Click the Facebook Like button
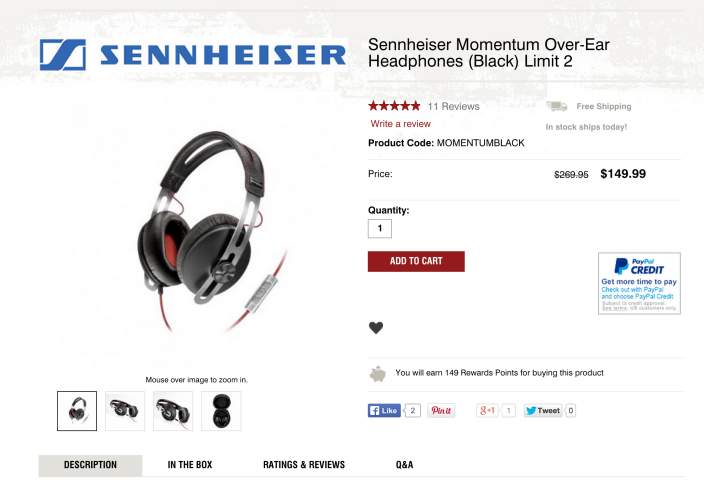Viewport: 704px width, 486px height. coord(384,411)
